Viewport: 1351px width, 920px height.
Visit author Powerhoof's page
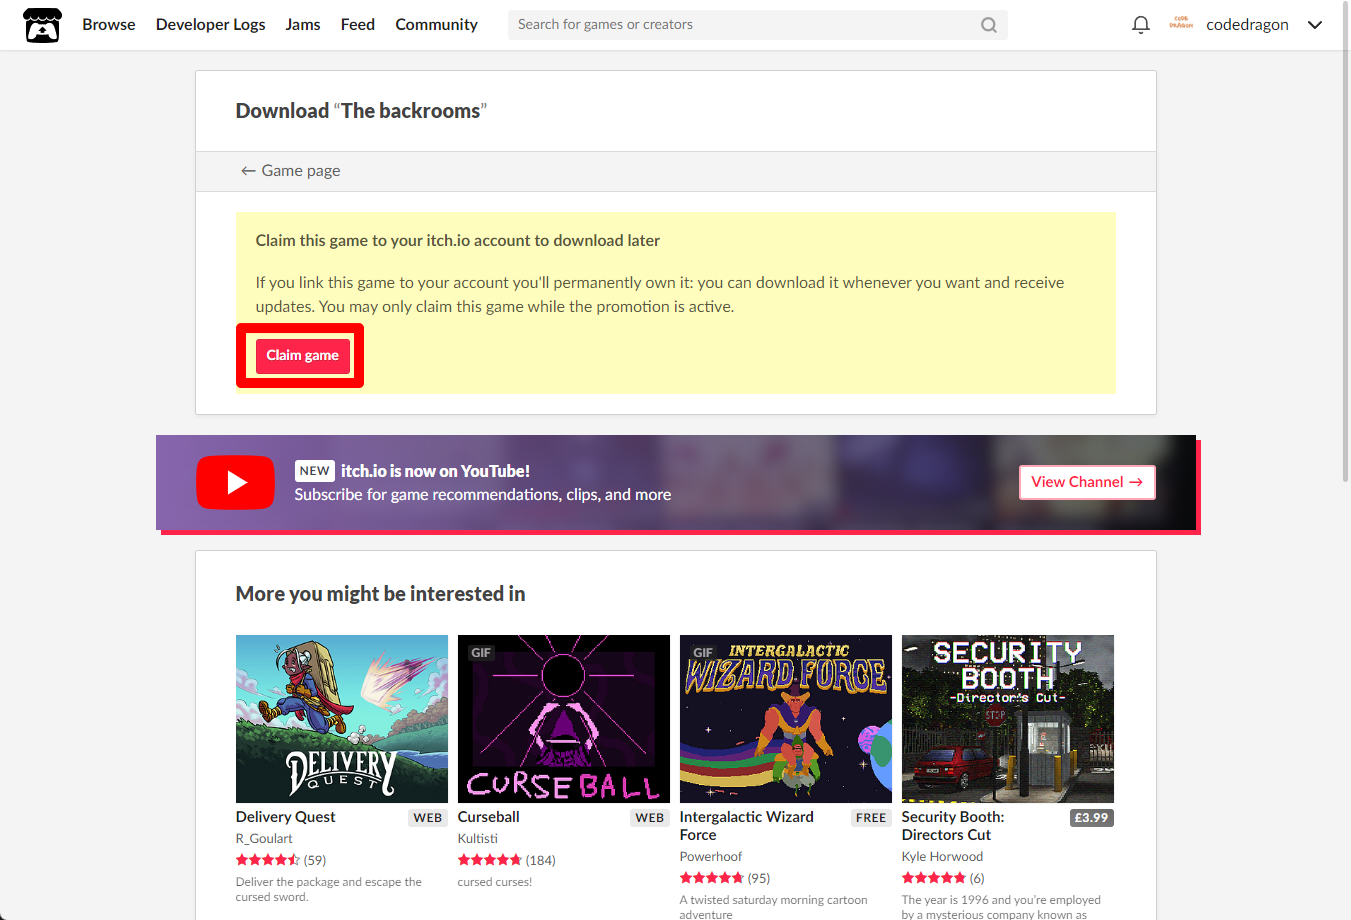pyautogui.click(x=711, y=857)
